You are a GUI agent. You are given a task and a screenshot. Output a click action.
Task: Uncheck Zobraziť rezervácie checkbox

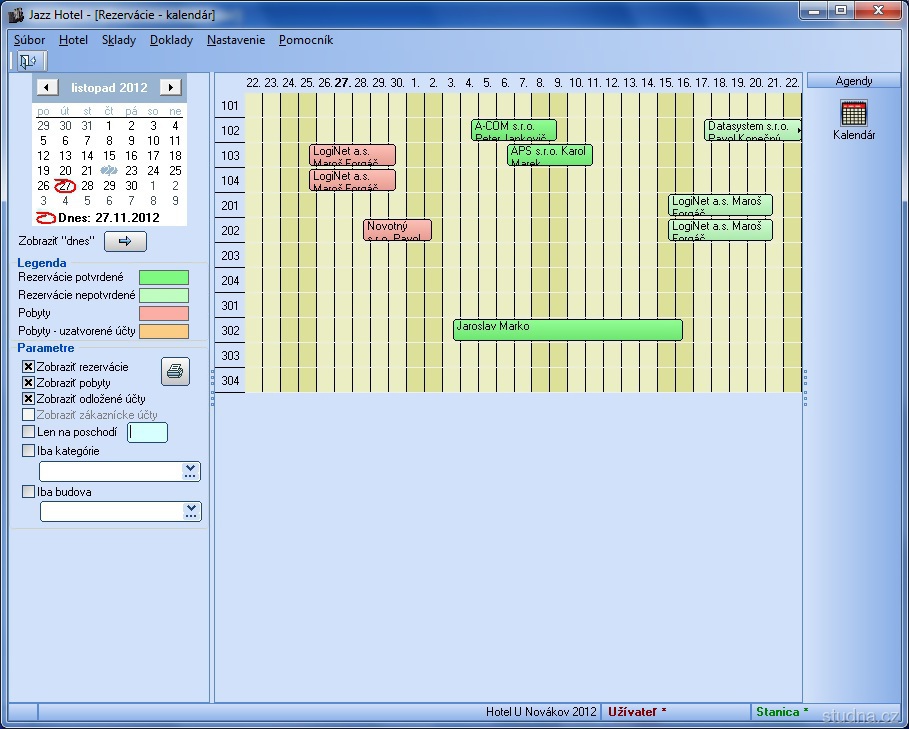[x=28, y=367]
